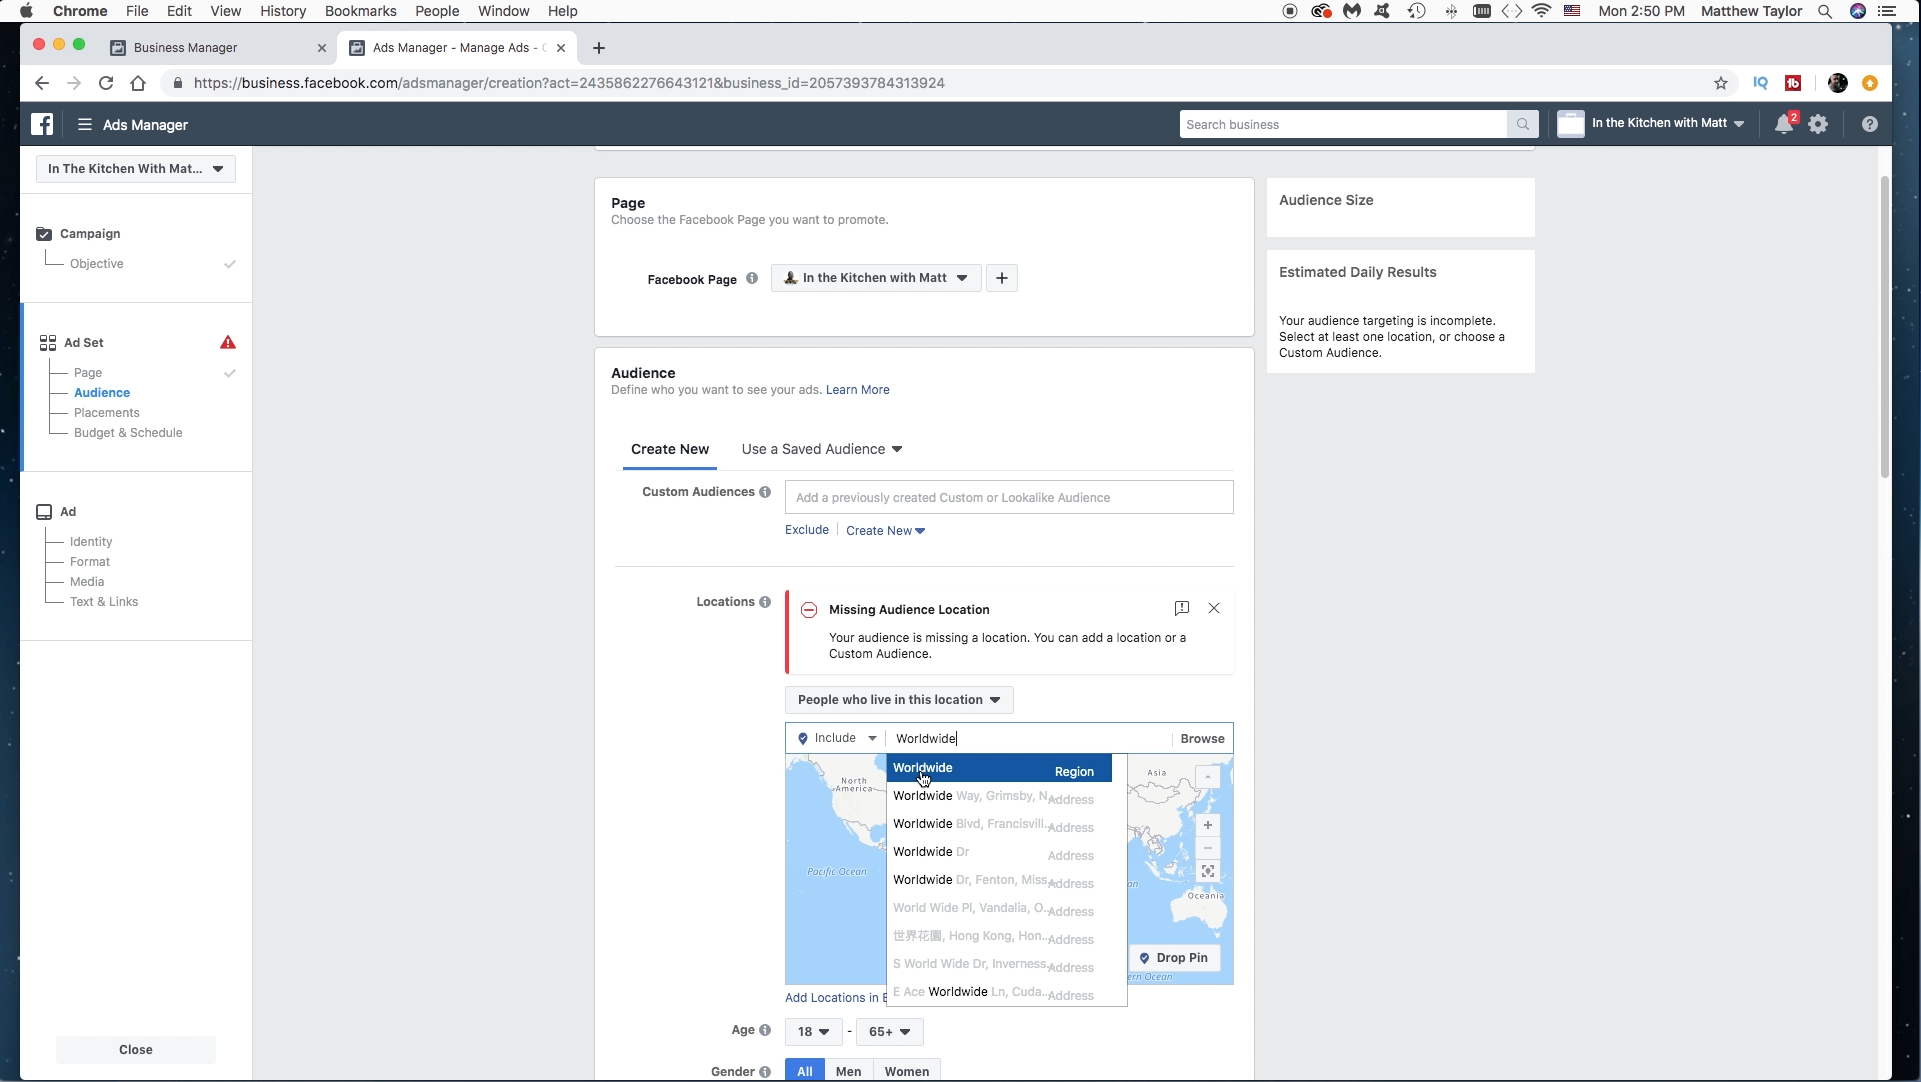
Task: Open macOS Spotlight search
Action: (1825, 11)
